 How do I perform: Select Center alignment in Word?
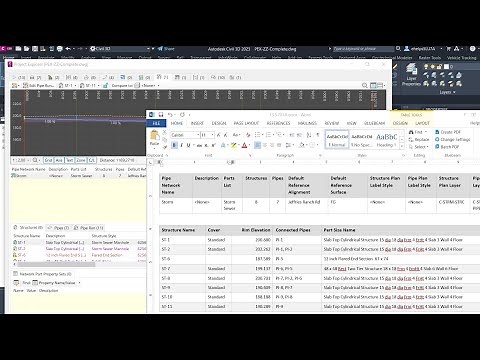pyautogui.click(x=265, y=145)
